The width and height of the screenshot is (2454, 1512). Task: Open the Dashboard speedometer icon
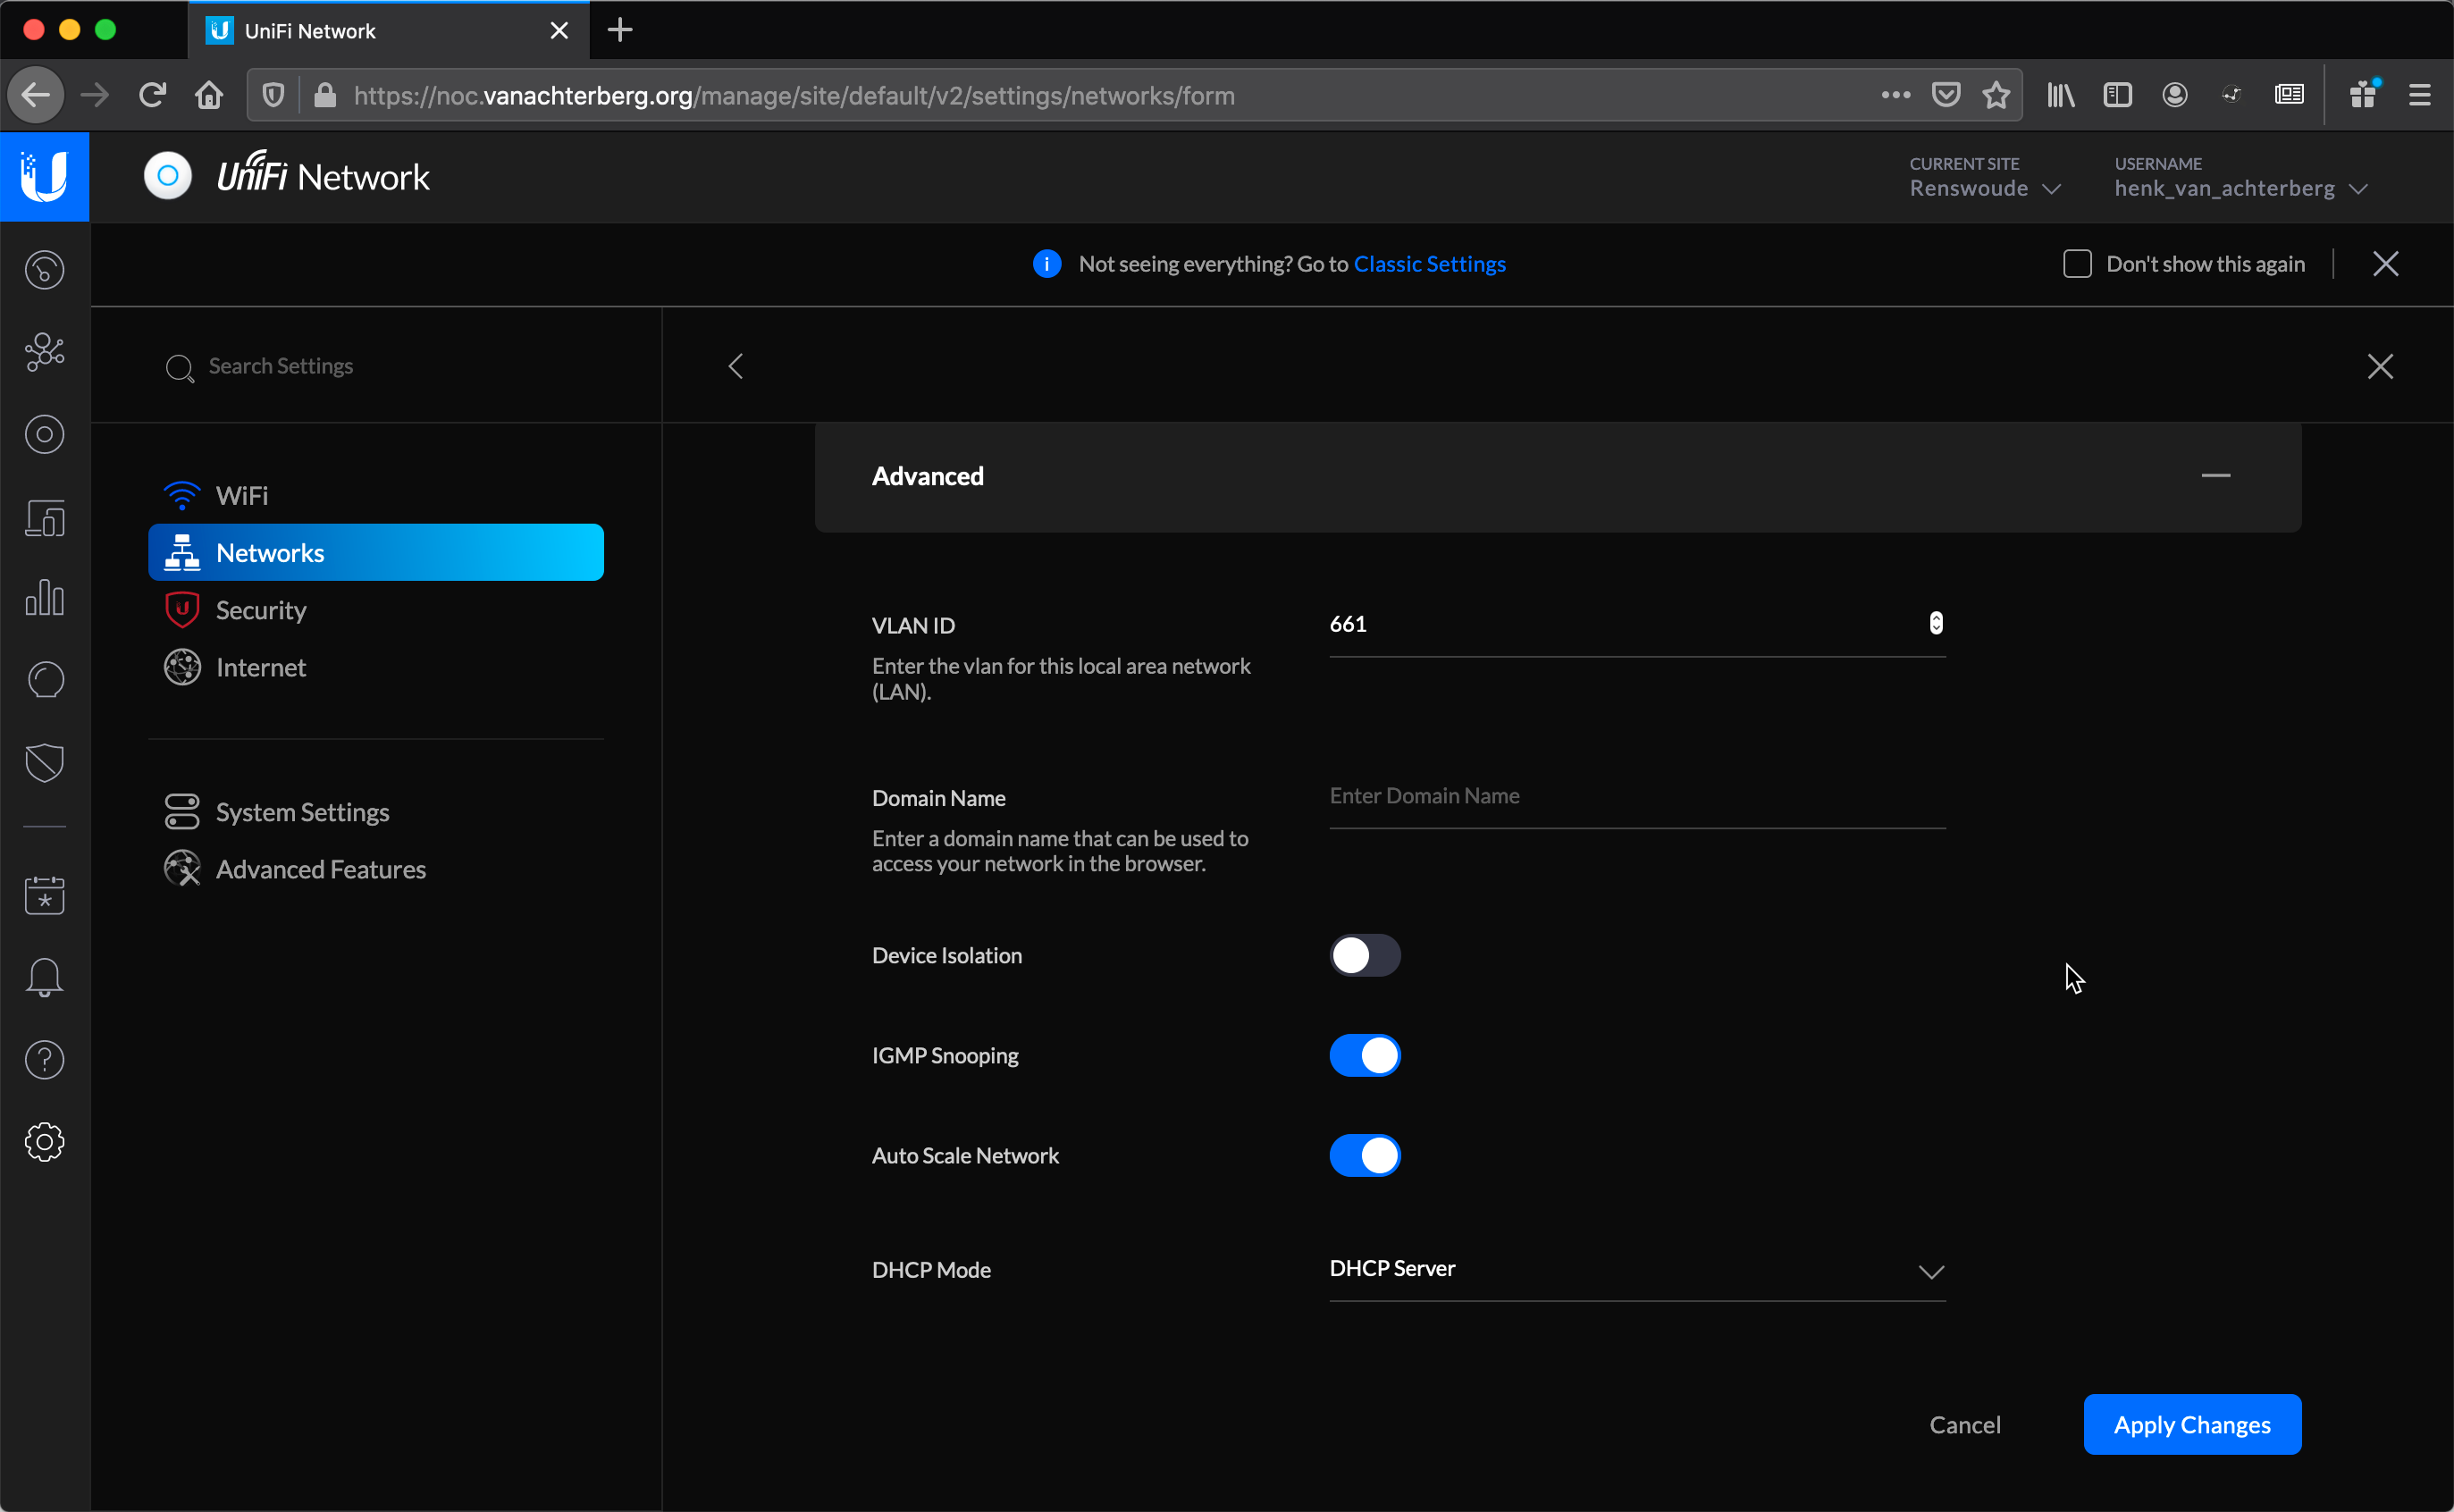(44, 270)
